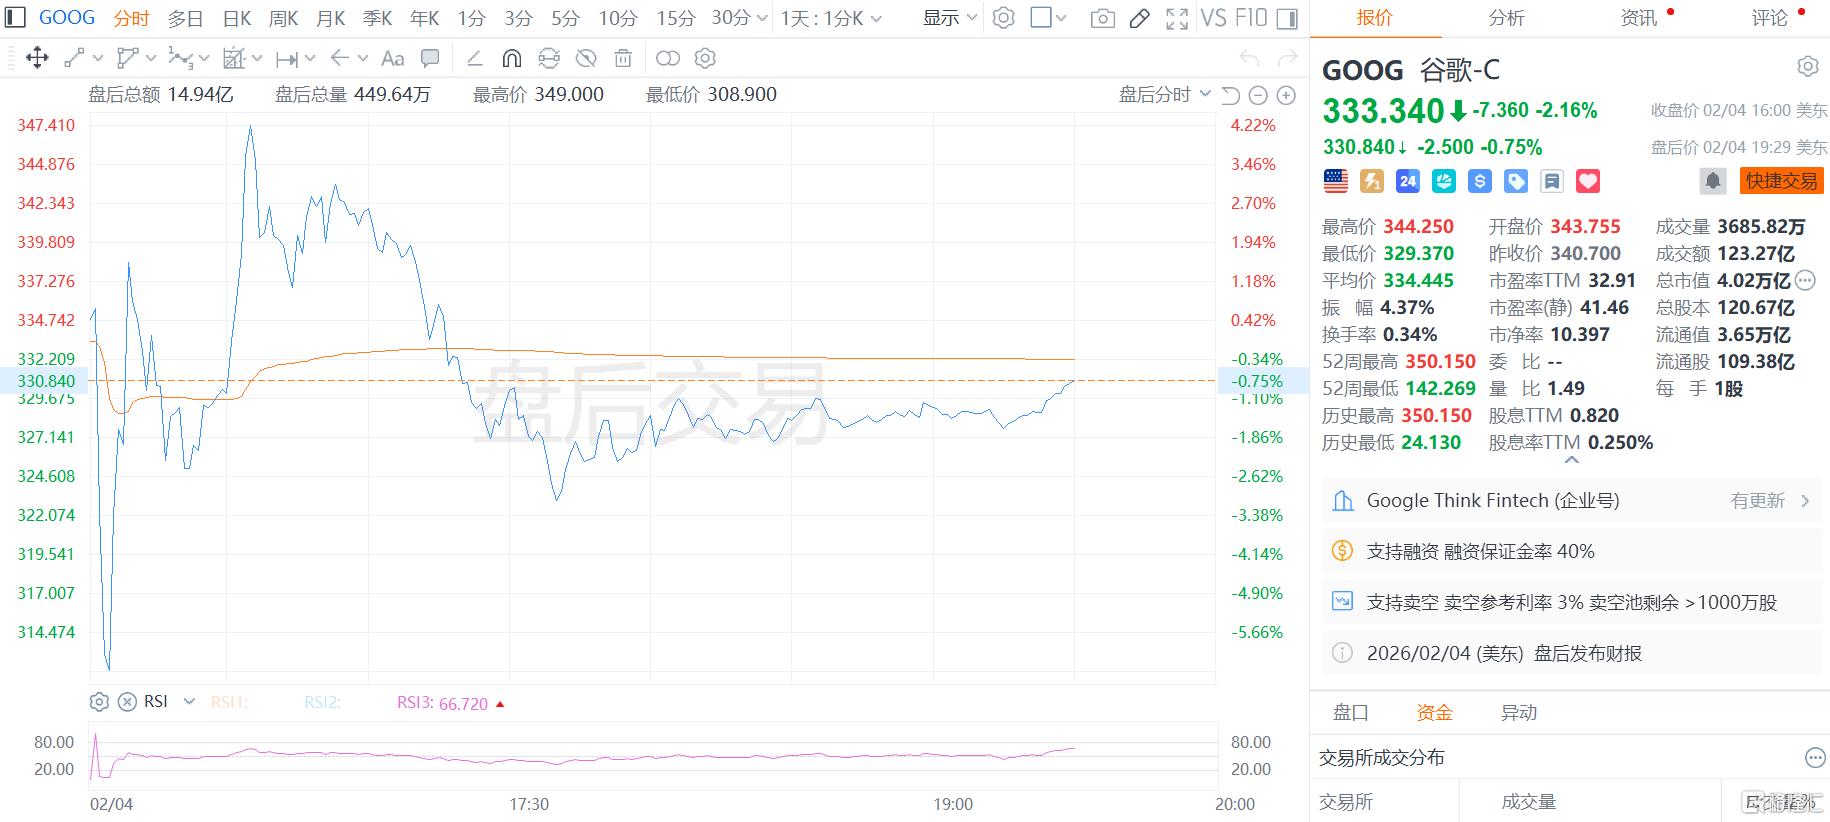
Task: Open the 显示 display dropdown
Action: coord(949,18)
